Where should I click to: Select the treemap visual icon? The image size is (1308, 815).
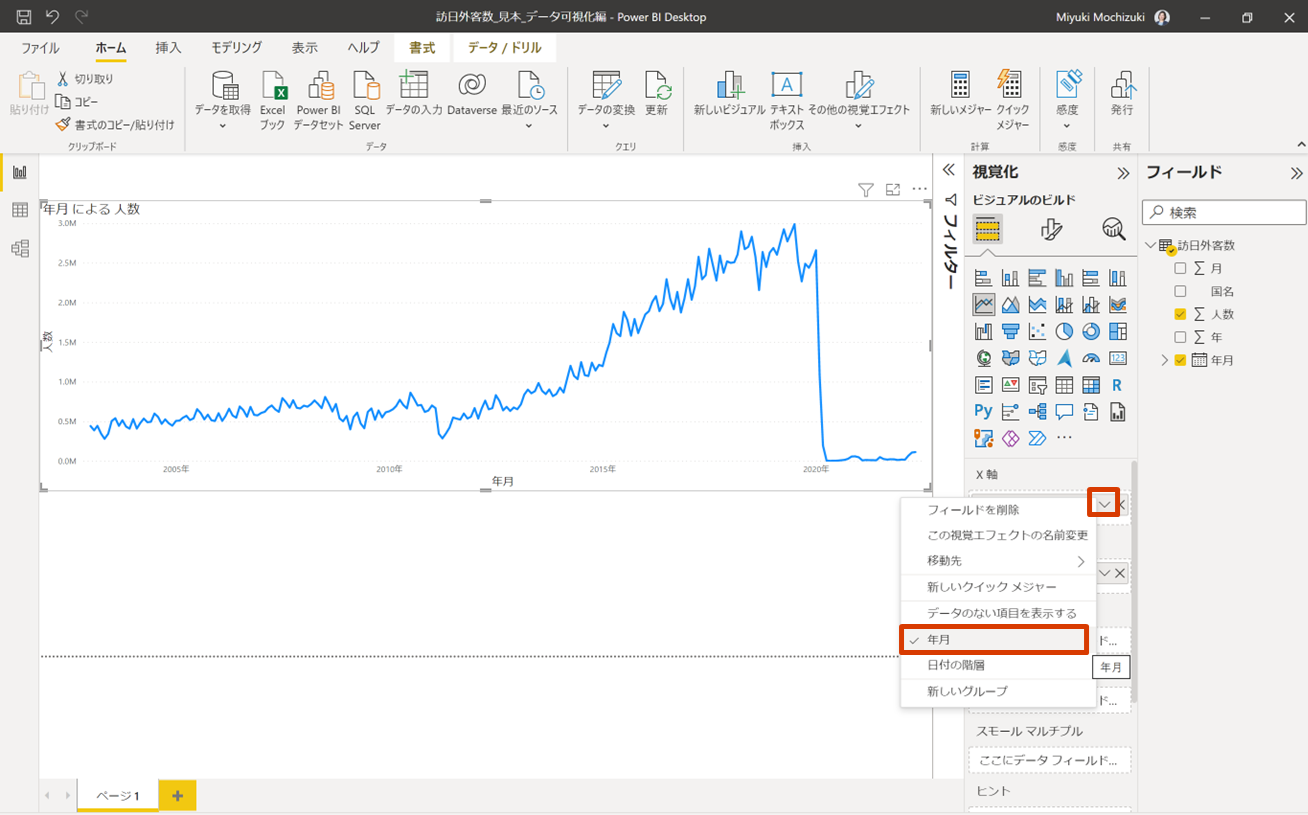[x=1117, y=331]
